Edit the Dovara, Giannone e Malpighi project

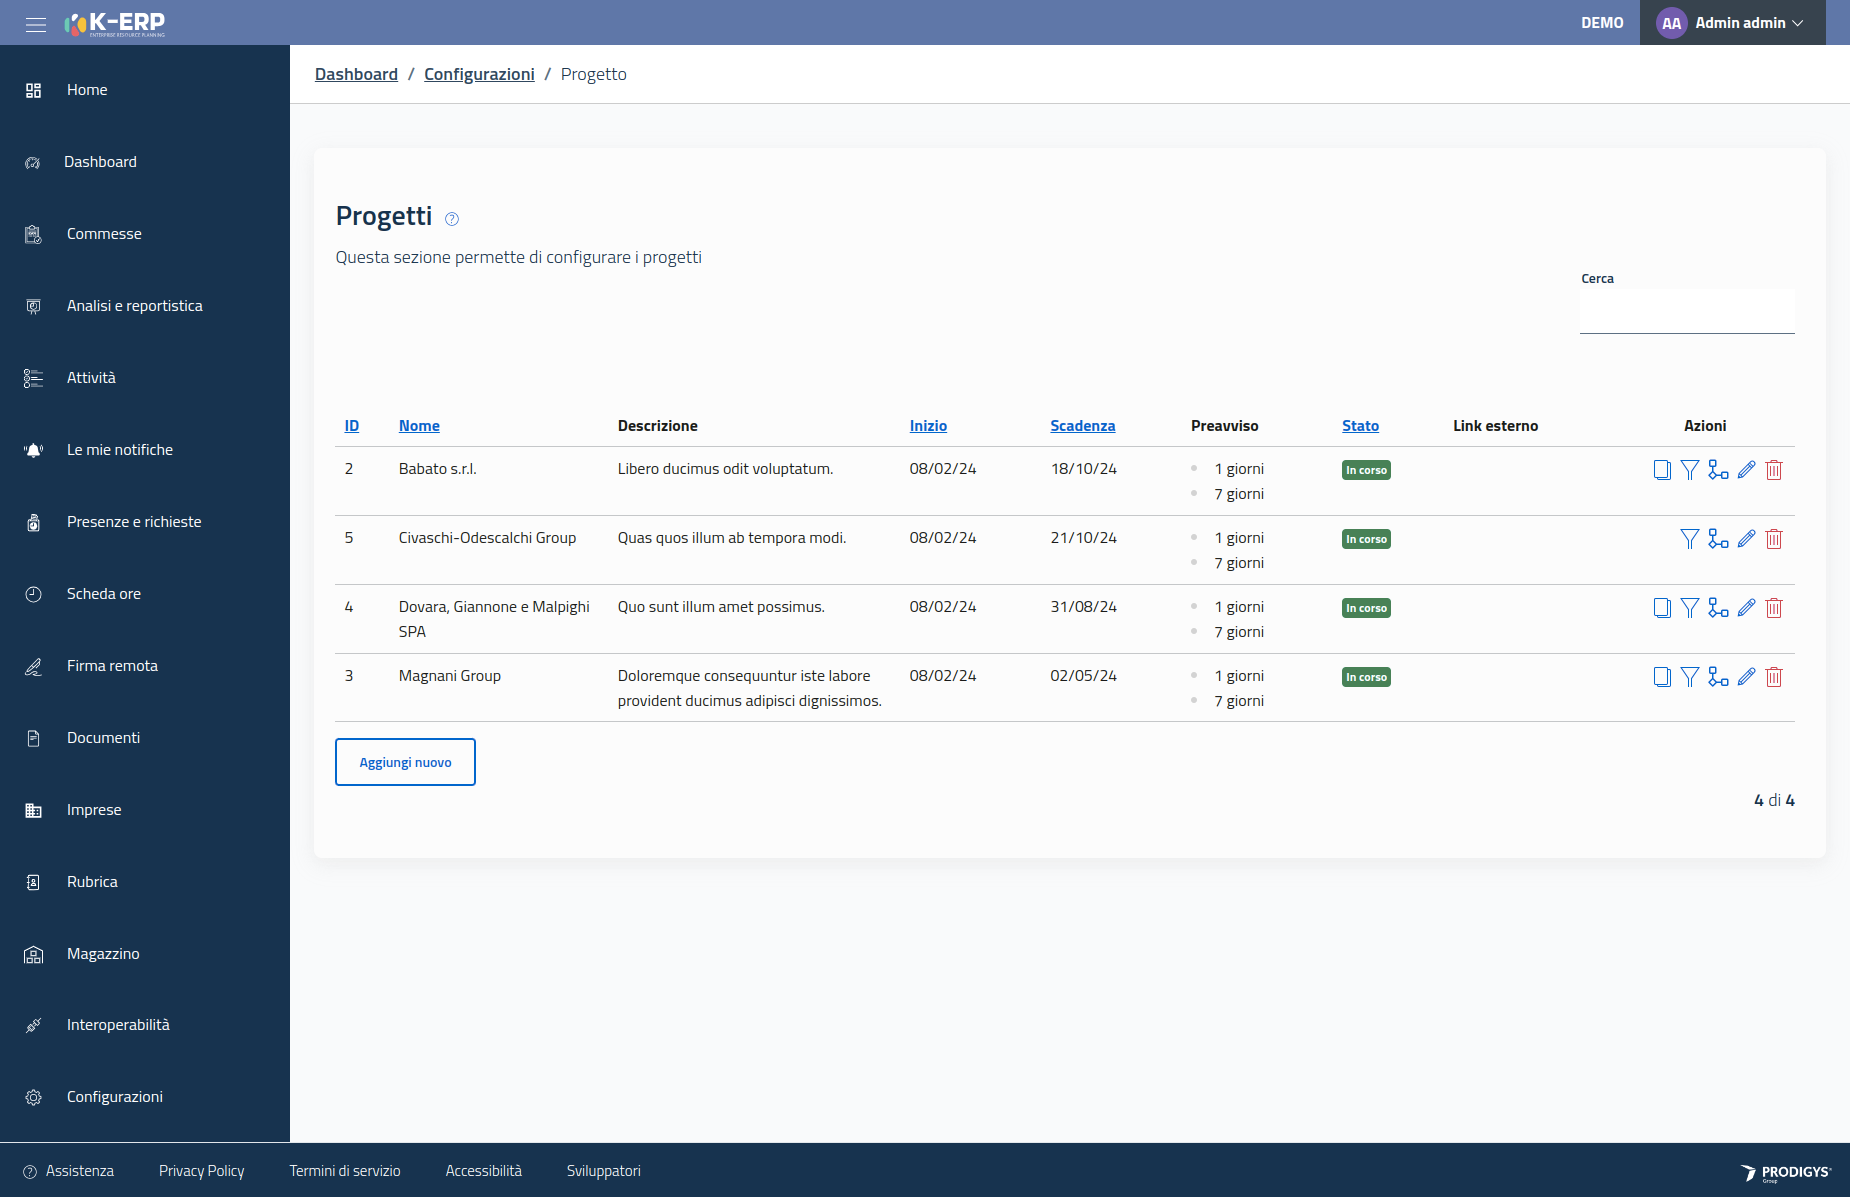tap(1746, 608)
